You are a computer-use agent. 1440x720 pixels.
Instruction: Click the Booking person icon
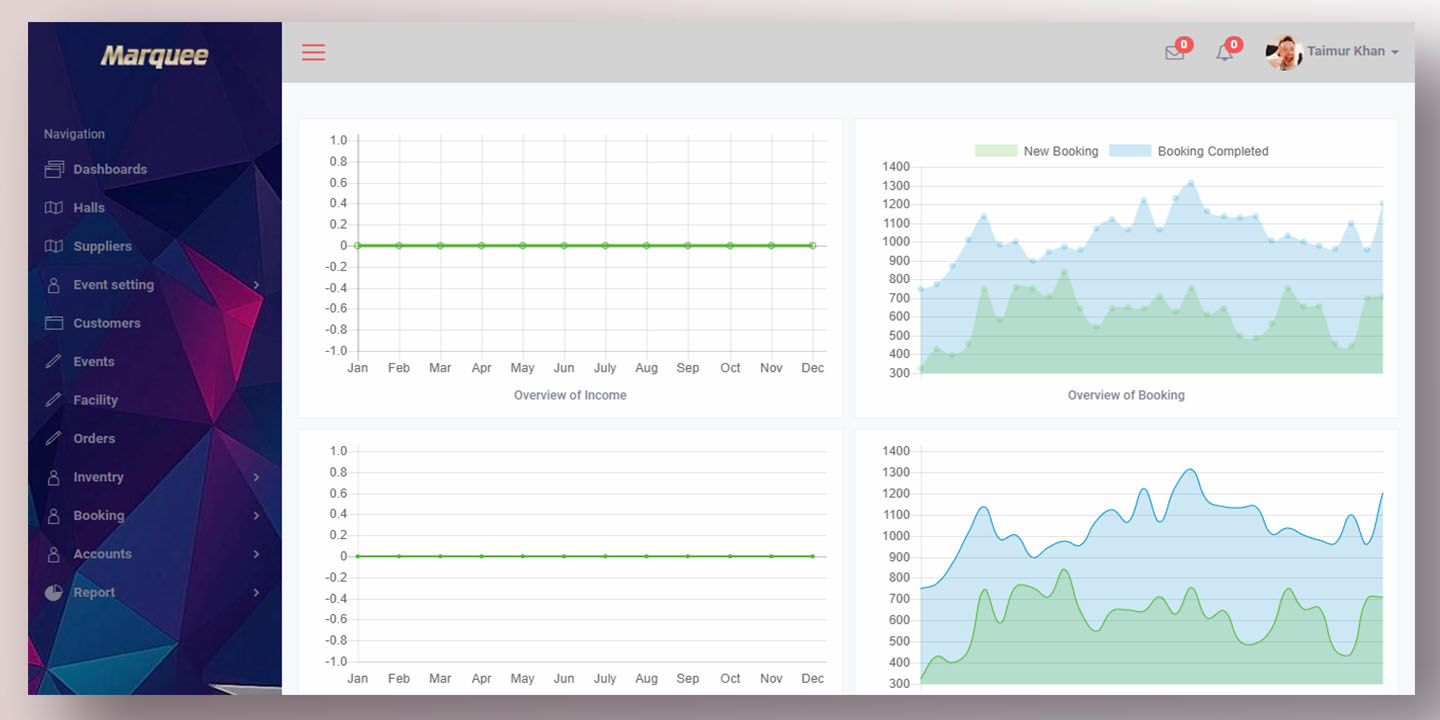pyautogui.click(x=54, y=516)
